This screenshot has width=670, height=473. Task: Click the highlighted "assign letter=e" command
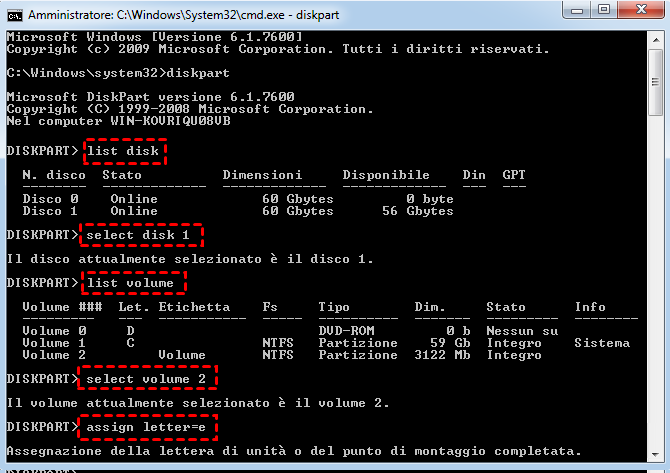146,427
